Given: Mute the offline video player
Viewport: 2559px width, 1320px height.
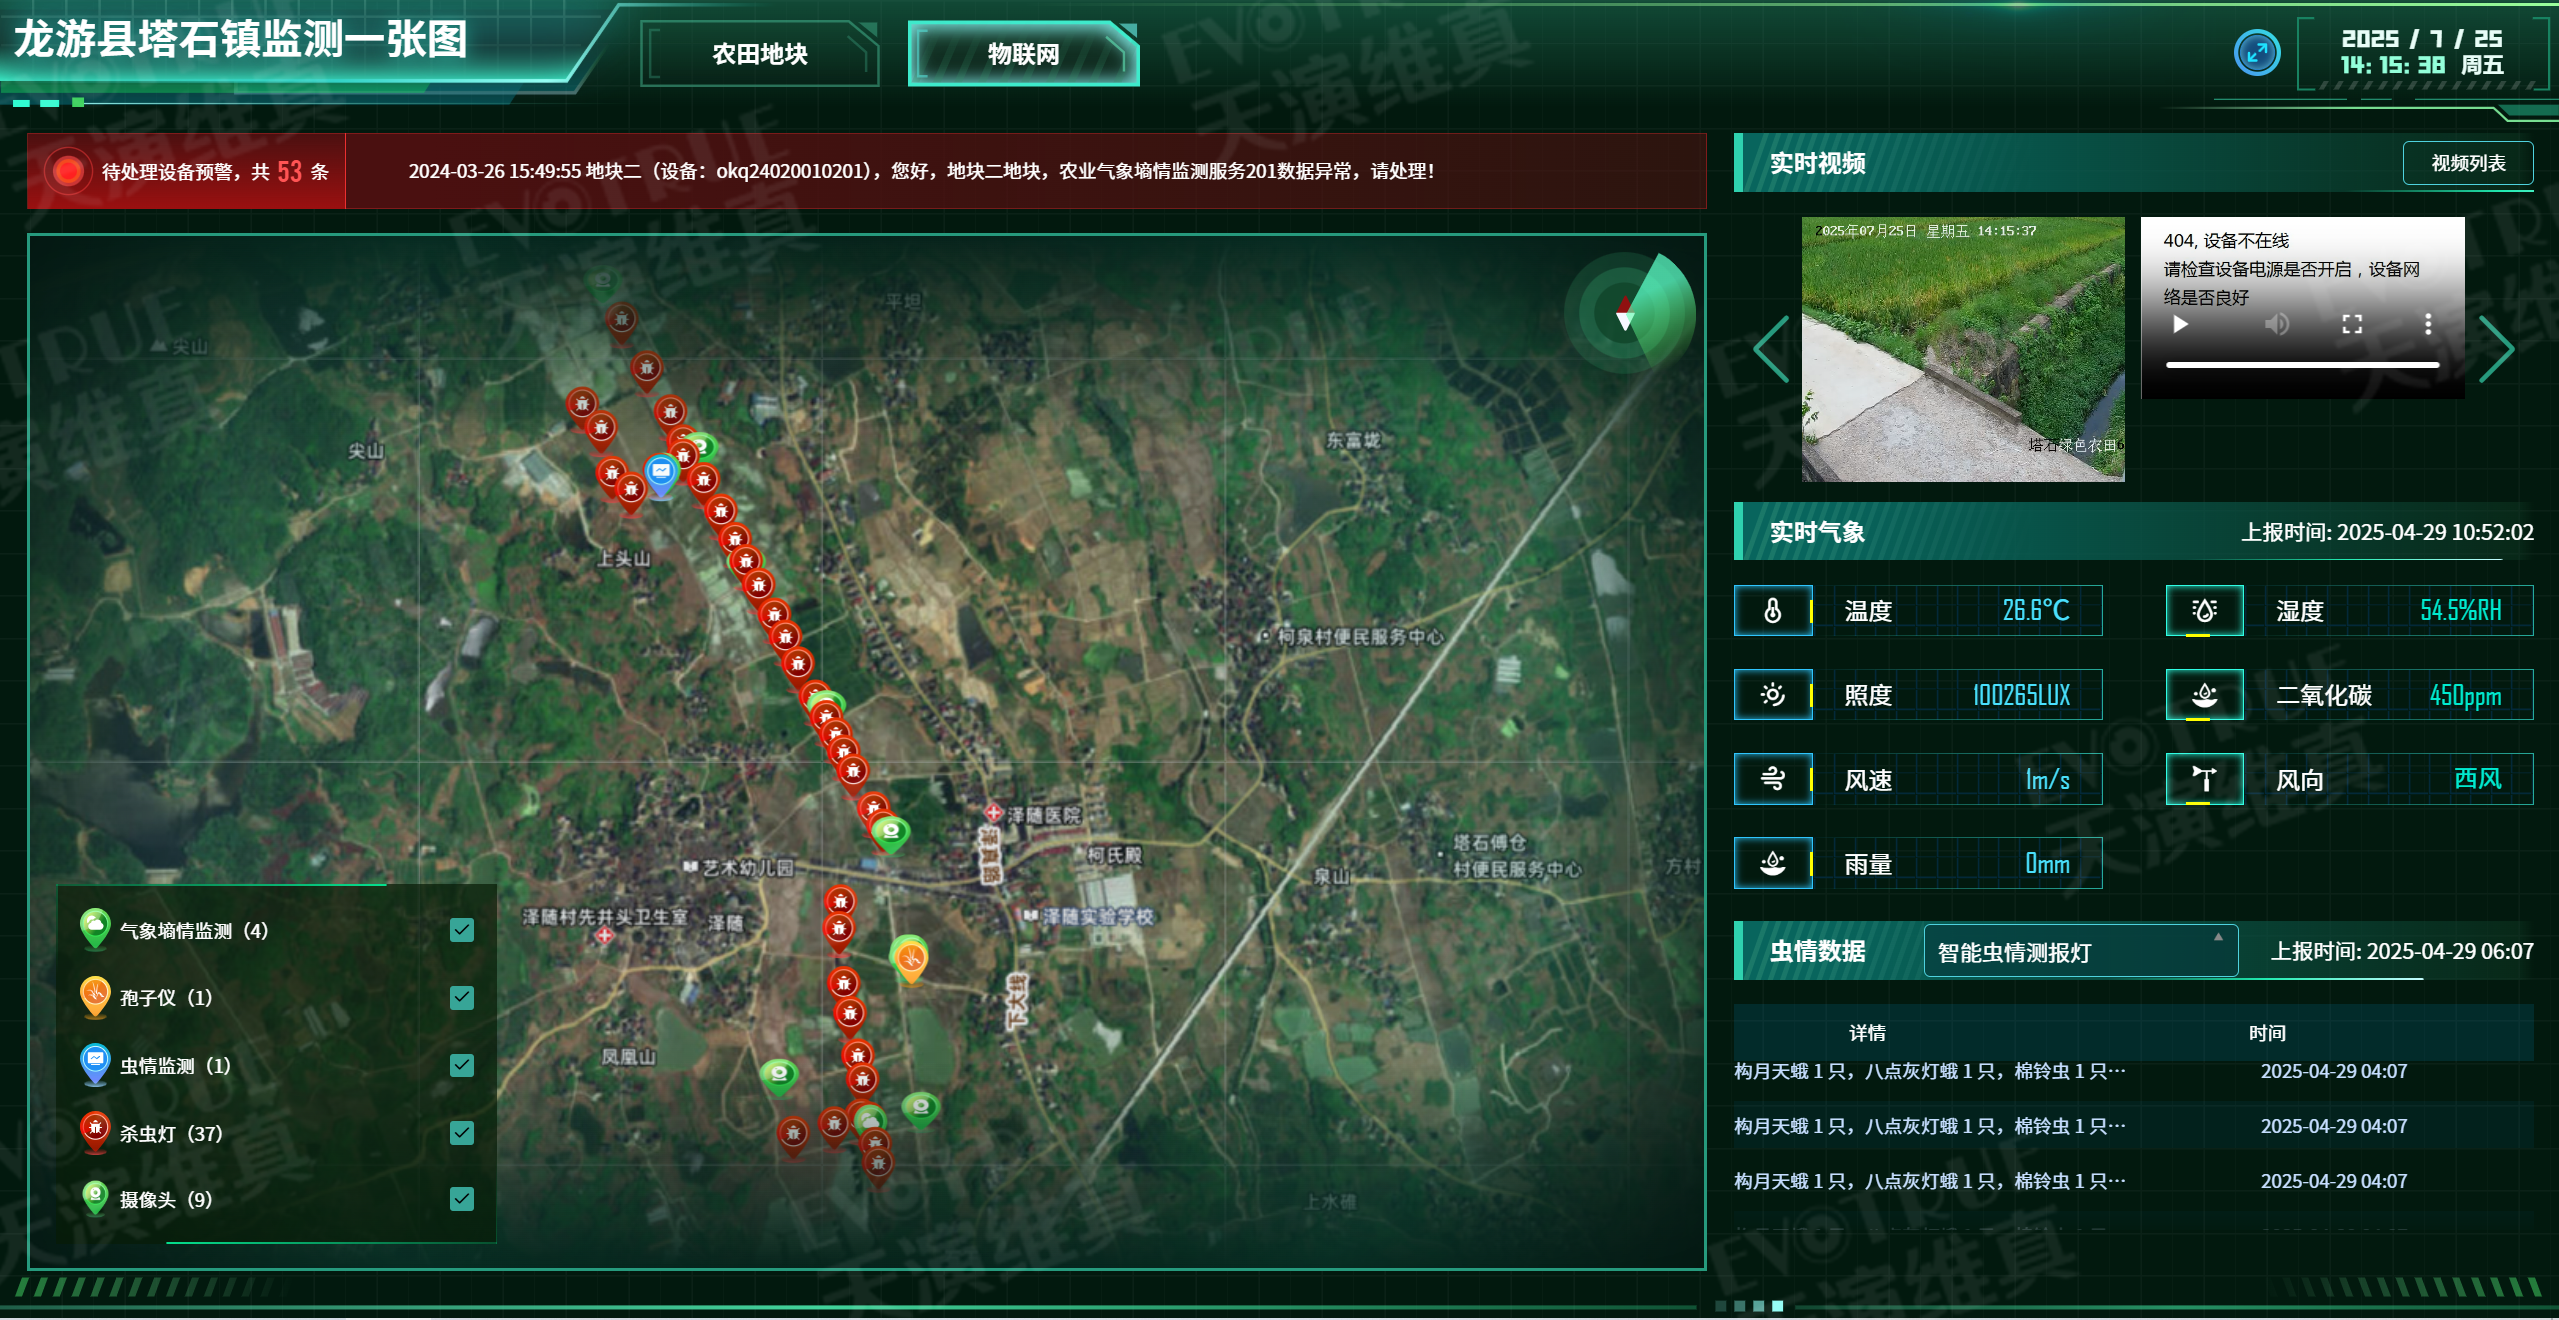Looking at the screenshot, I should point(2276,324).
